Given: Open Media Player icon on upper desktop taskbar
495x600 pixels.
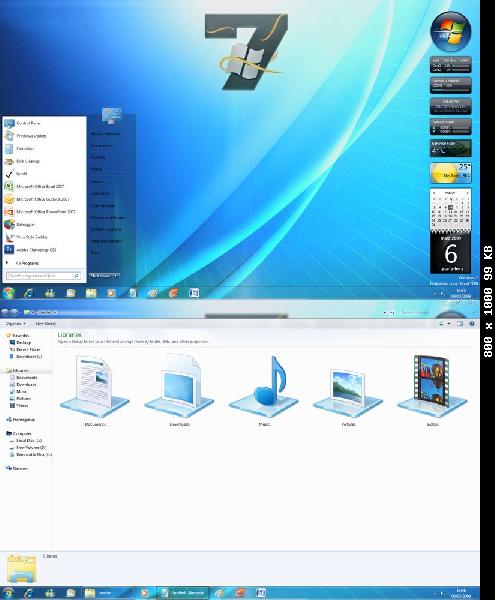Looking at the screenshot, I should point(111,293).
